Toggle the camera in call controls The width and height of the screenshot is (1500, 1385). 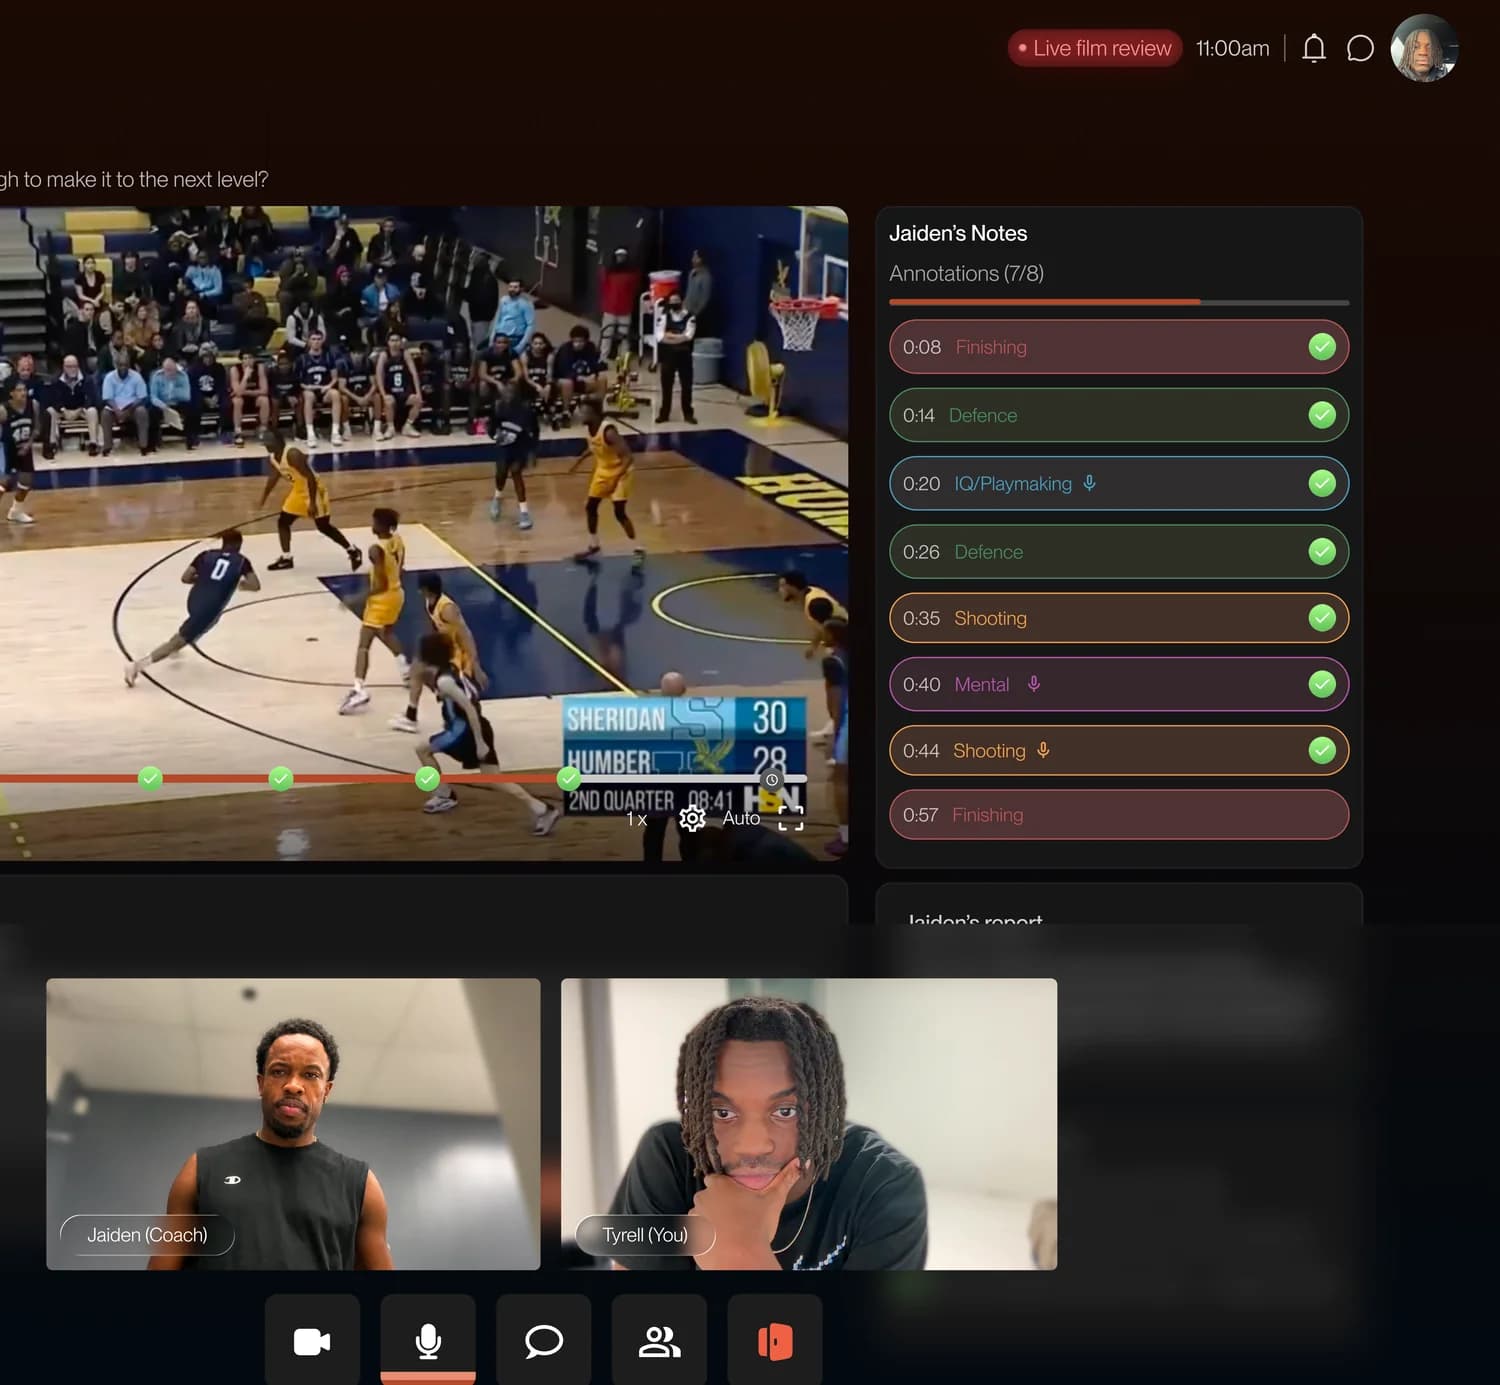pos(312,1341)
